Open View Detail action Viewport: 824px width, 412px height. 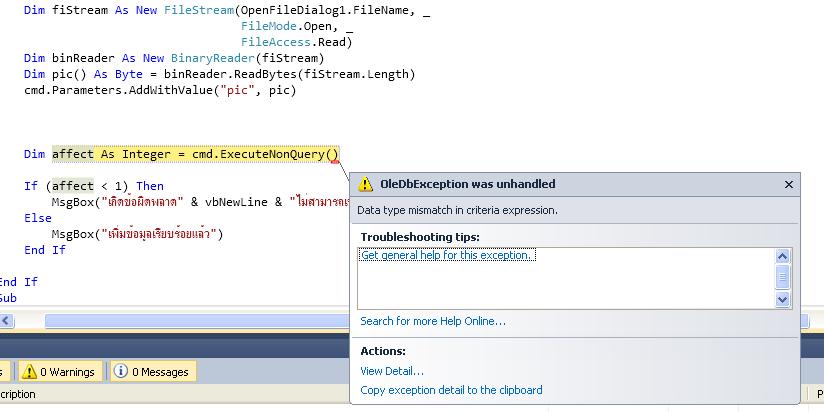pos(391,371)
